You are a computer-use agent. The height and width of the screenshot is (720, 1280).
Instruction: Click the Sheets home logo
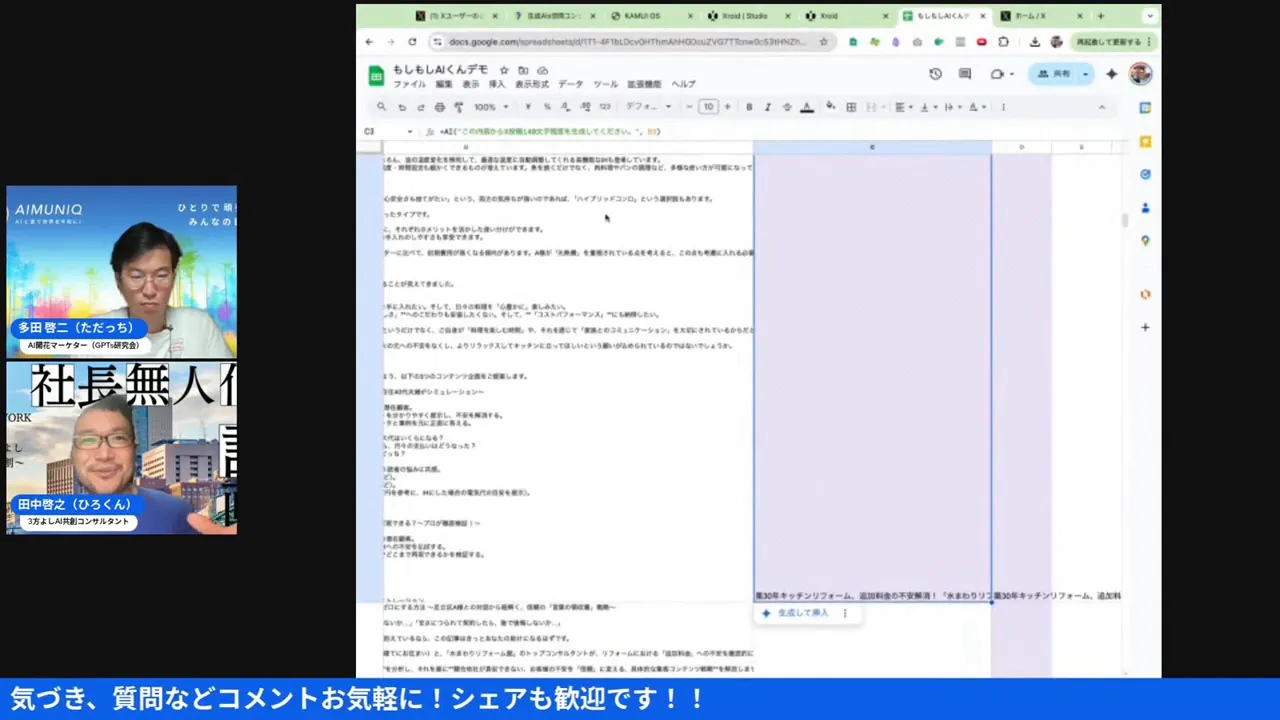coord(376,76)
